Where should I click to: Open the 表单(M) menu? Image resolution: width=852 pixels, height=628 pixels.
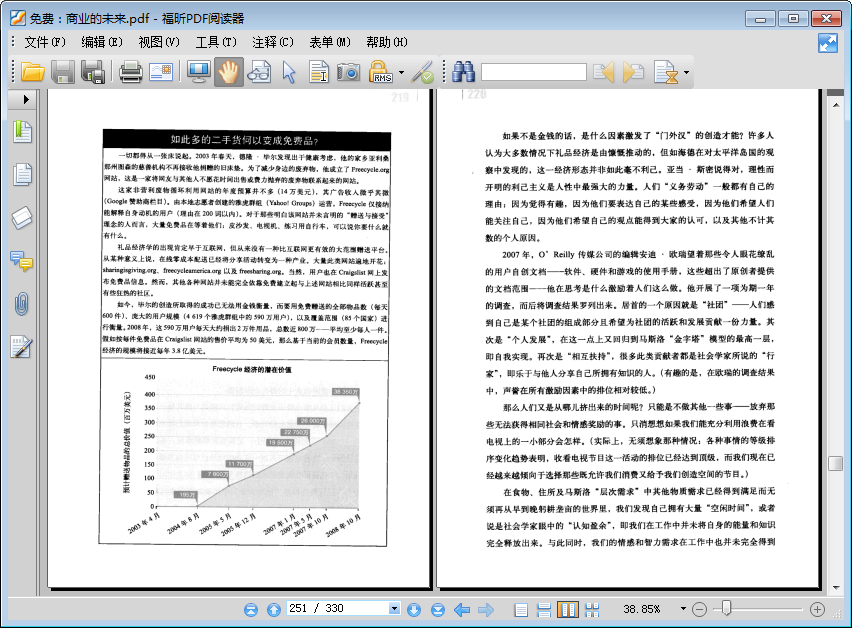[x=330, y=42]
